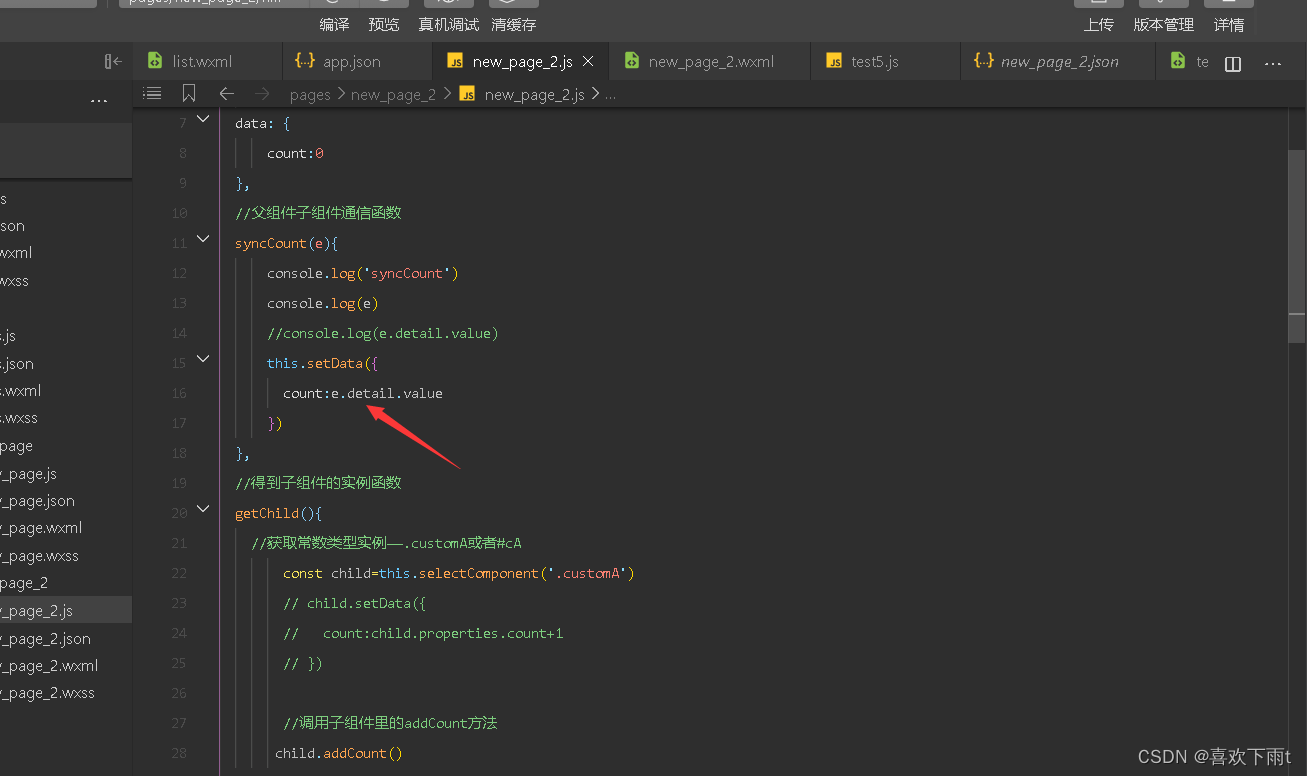Open the 详情 details panel
The width and height of the screenshot is (1307, 776).
(1229, 24)
